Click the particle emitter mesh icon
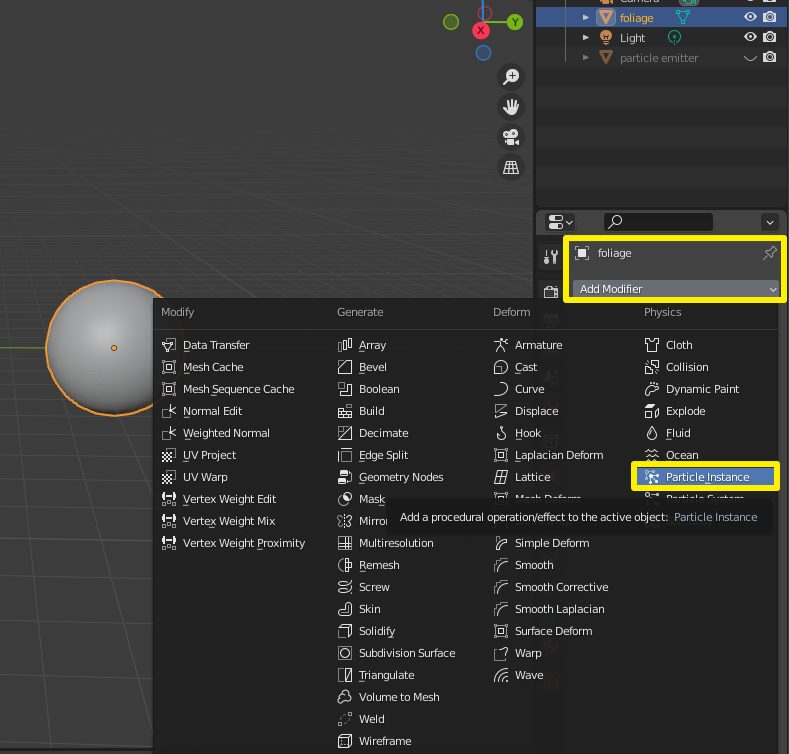 [x=606, y=57]
